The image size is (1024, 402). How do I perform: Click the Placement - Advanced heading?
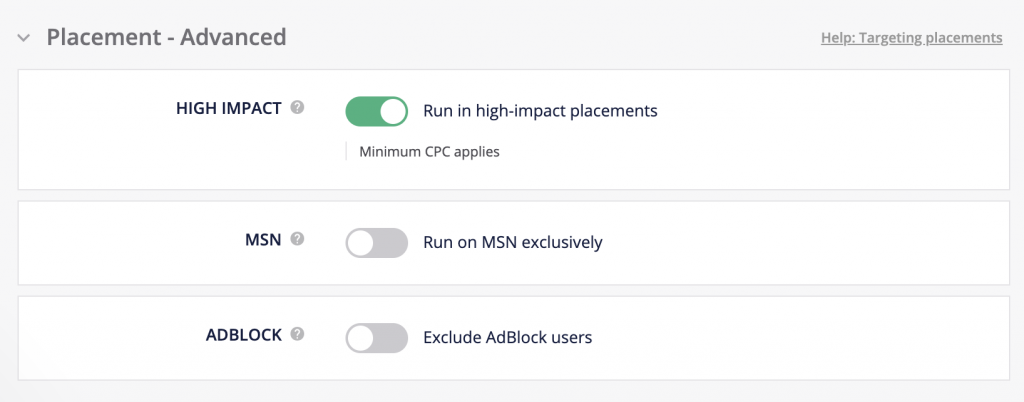tap(166, 38)
